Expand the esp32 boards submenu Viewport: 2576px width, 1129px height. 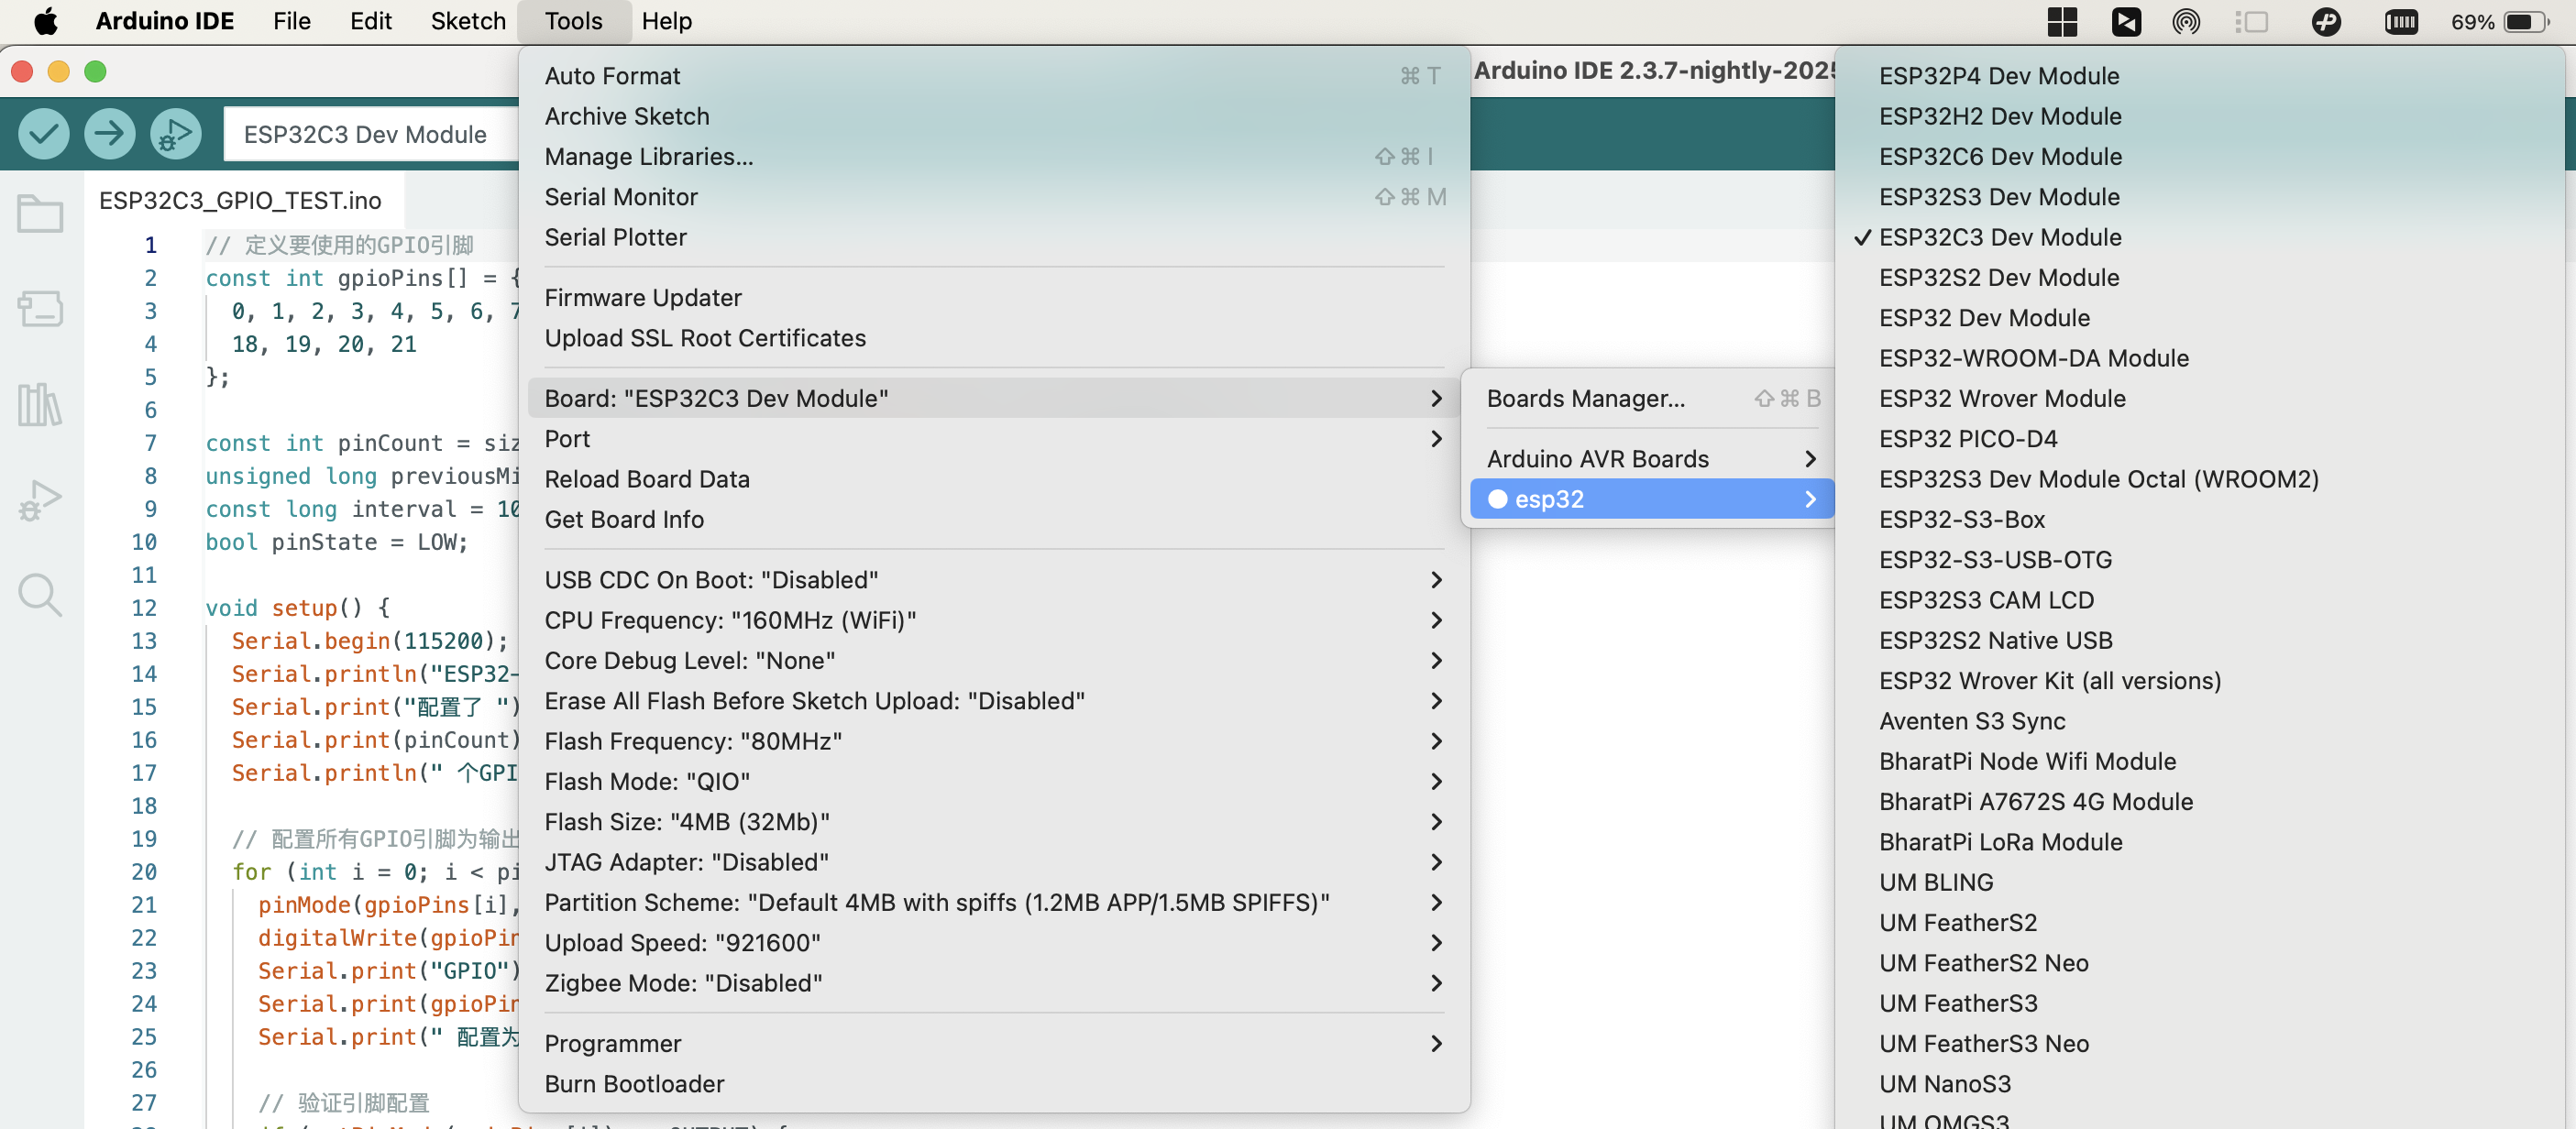(1652, 499)
